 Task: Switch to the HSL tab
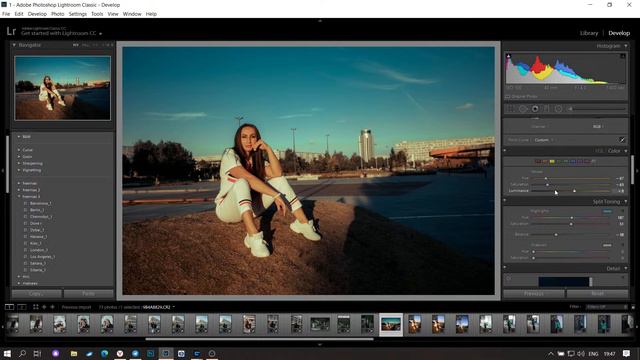599,151
